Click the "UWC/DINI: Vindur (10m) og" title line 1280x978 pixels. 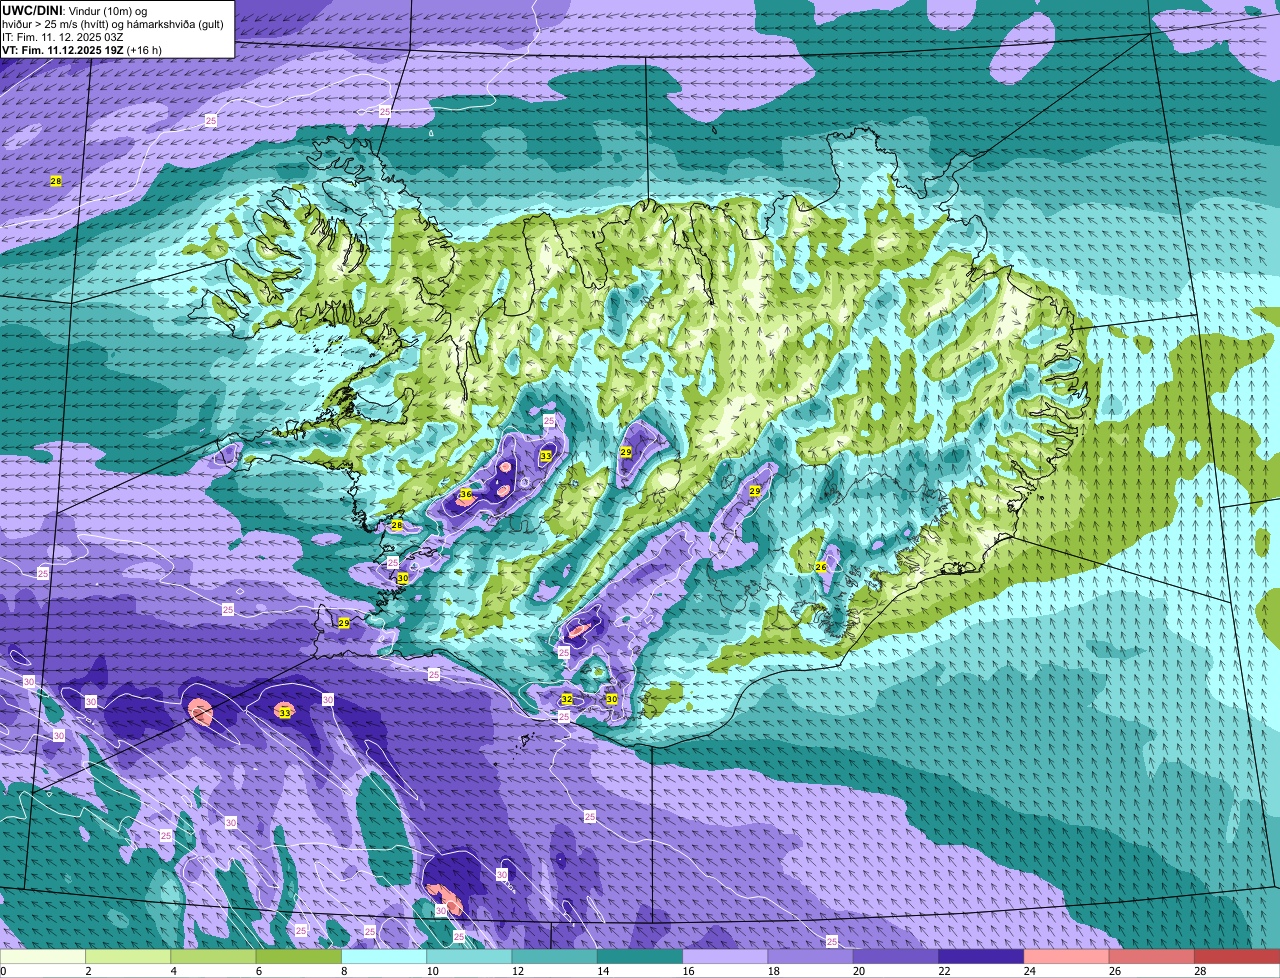coord(75,10)
